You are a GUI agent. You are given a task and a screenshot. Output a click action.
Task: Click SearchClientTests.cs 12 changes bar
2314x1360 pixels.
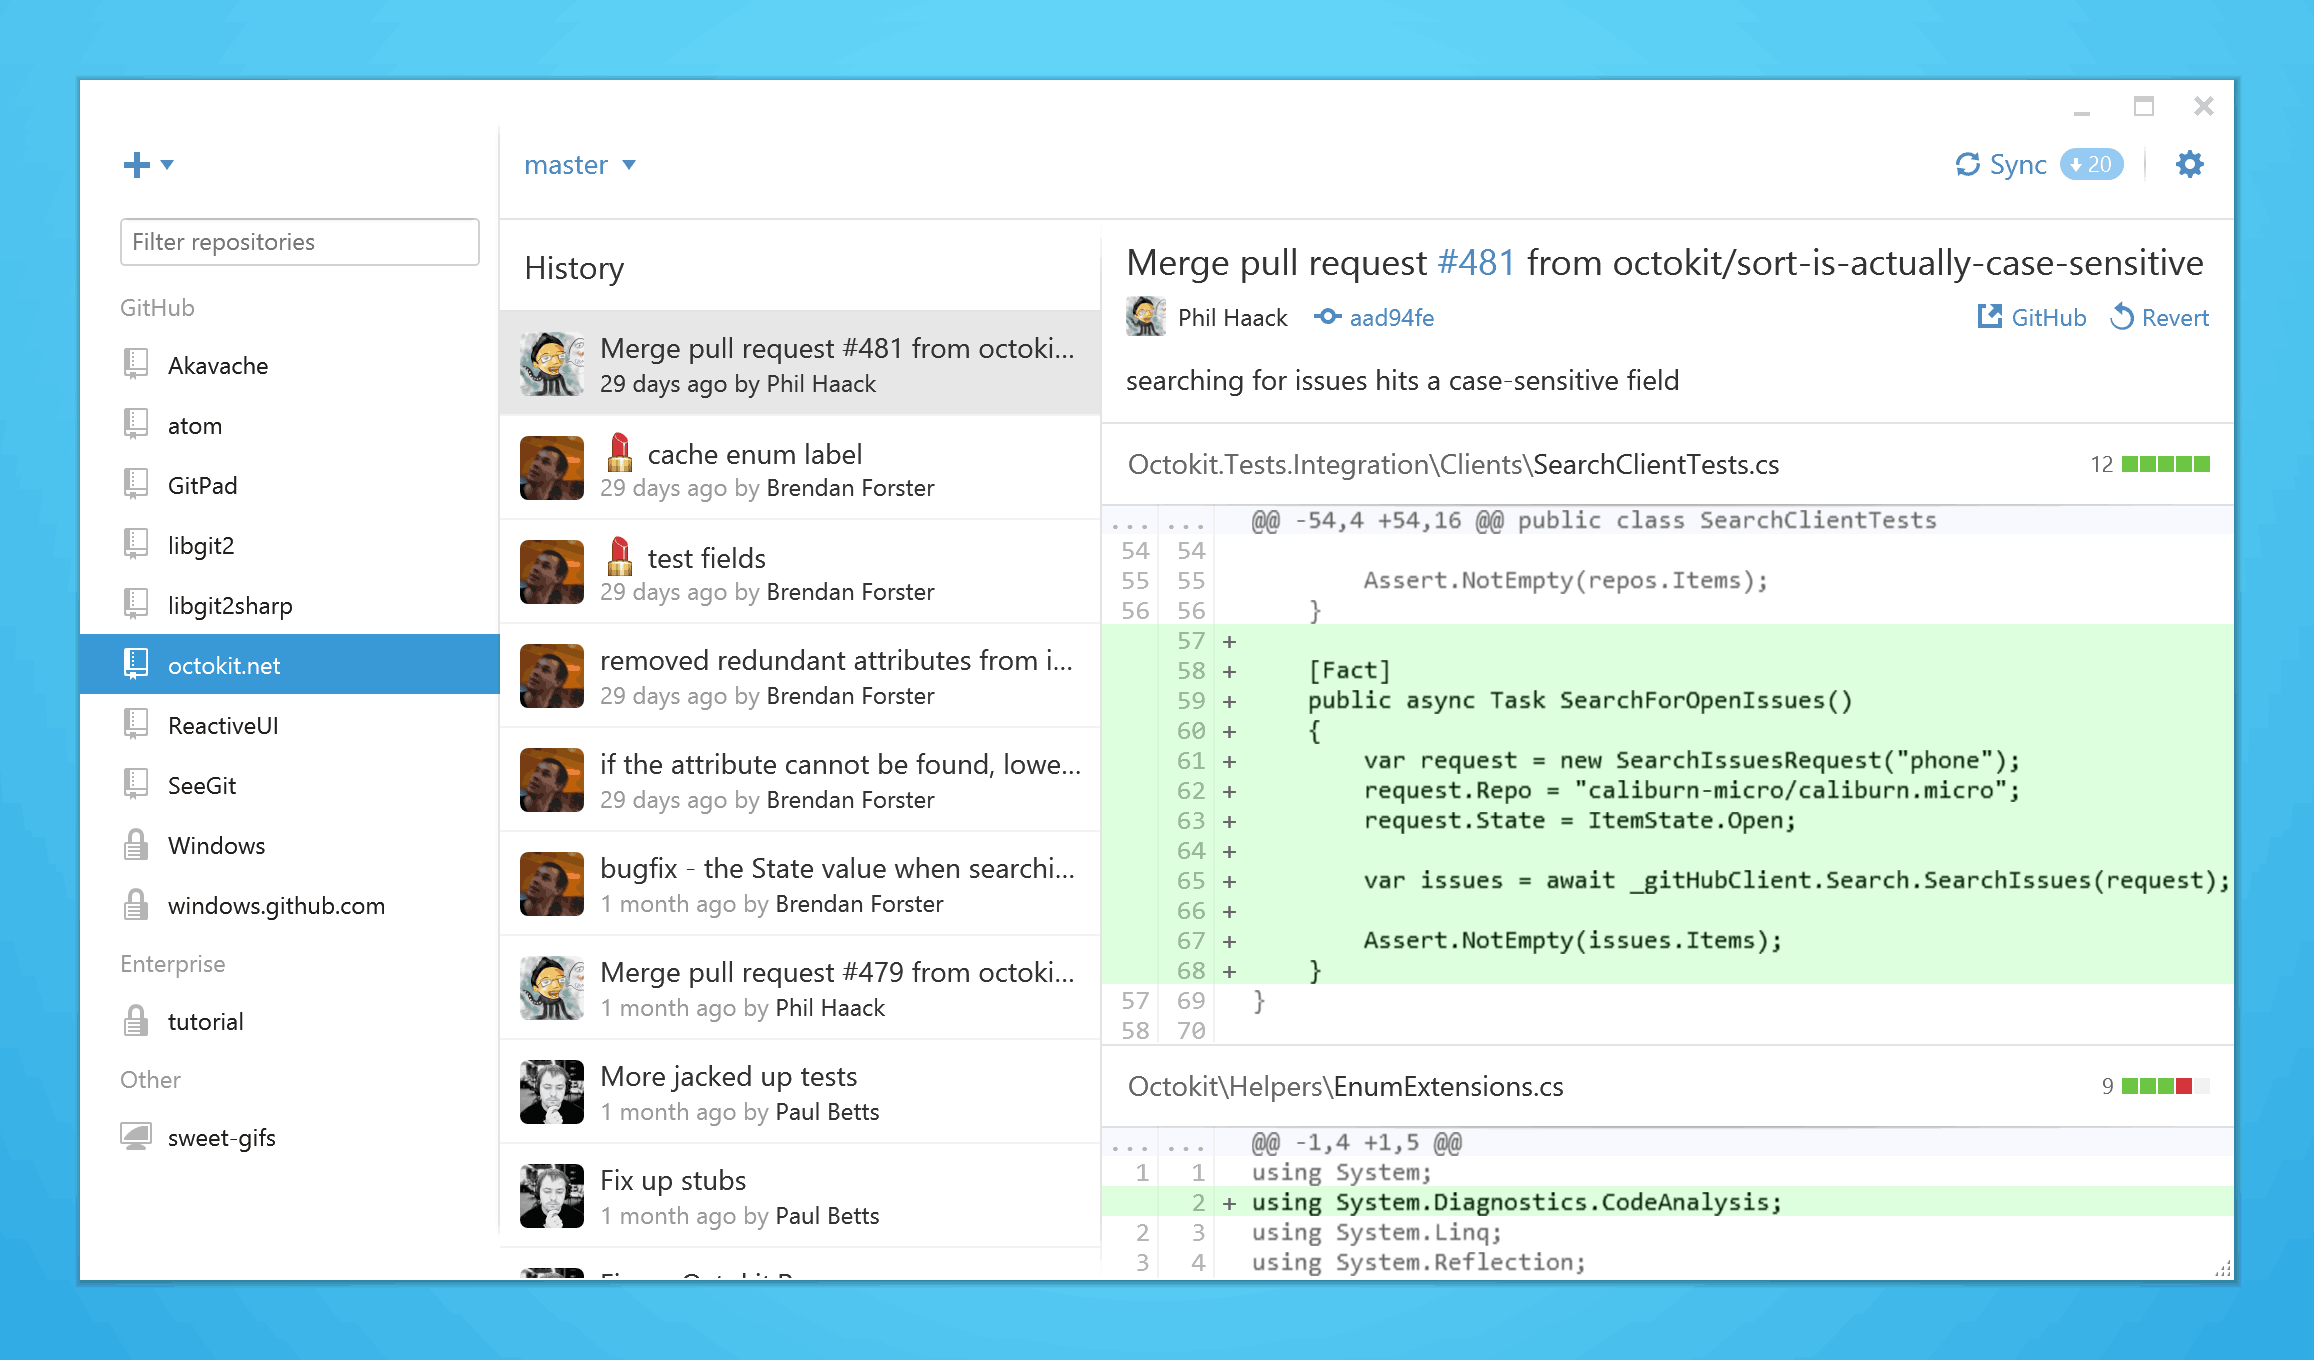point(2165,464)
